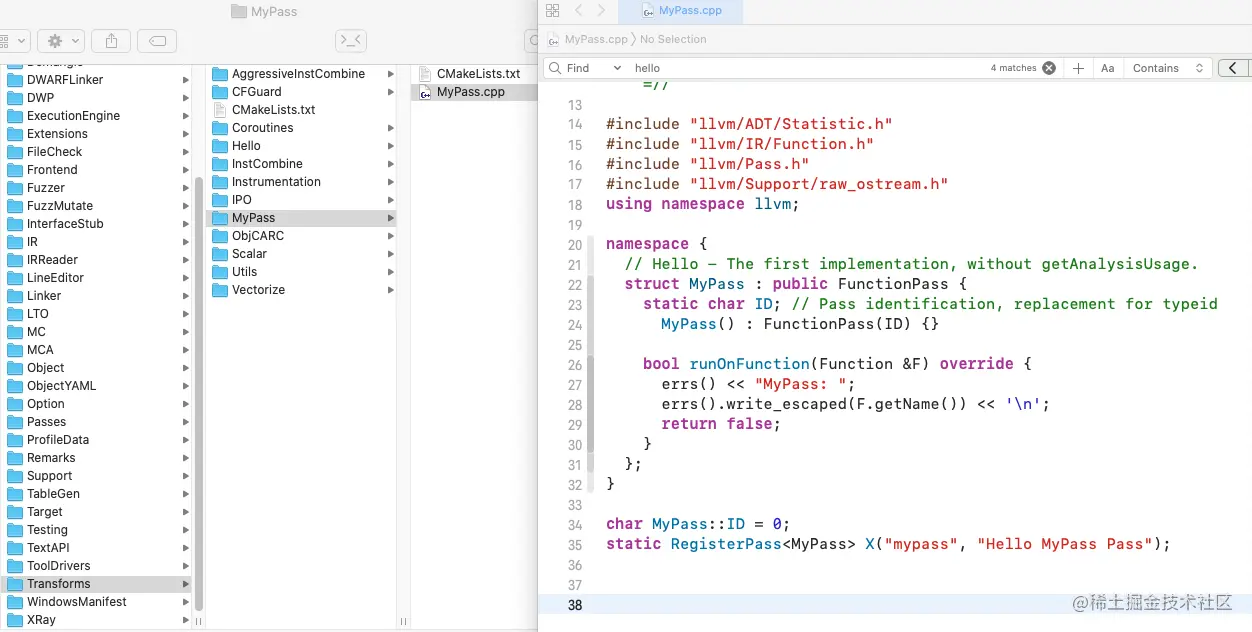Click the ProfileData folder icon
The image size is (1252, 632).
click(15, 440)
